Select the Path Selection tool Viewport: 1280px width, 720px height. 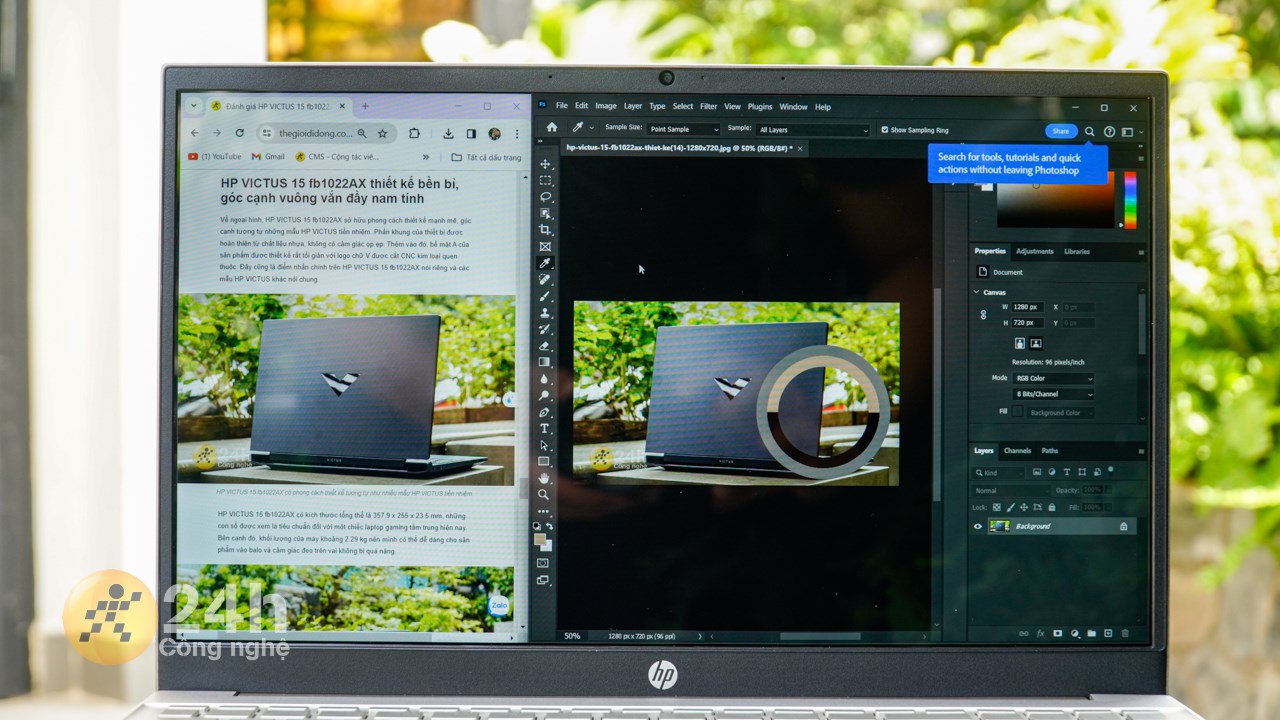[x=545, y=445]
